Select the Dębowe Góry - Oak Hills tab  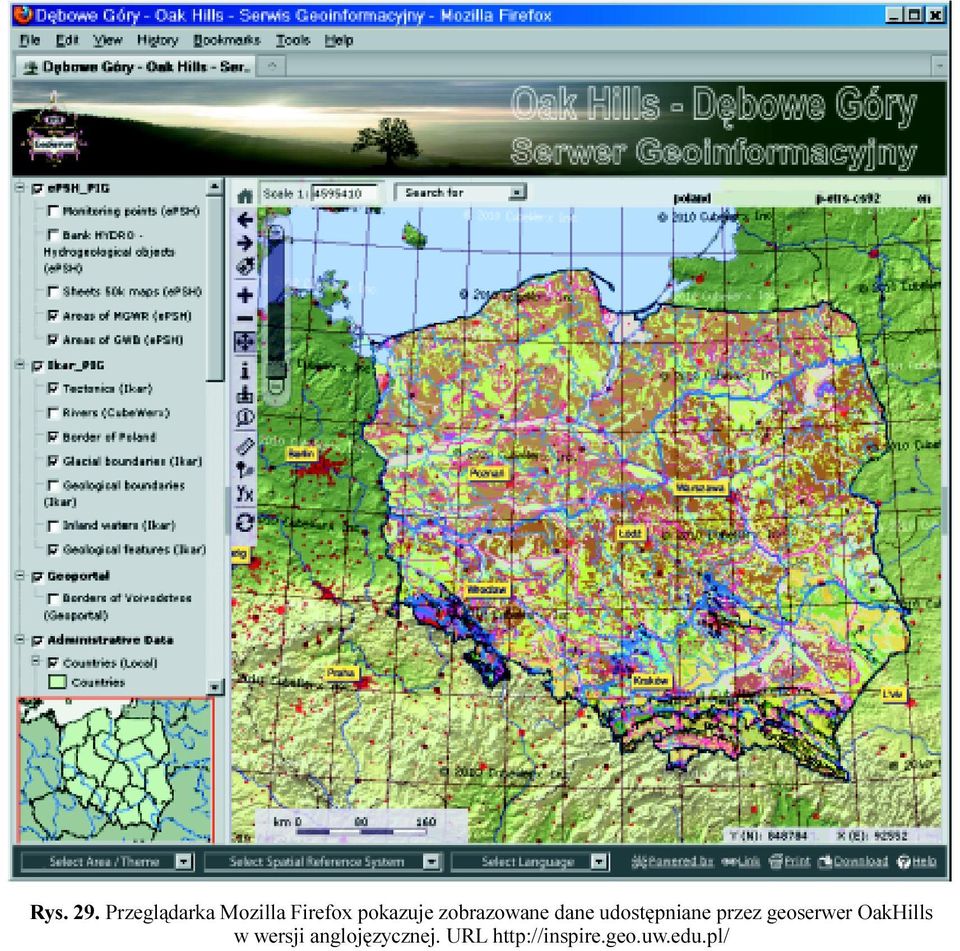click(x=137, y=67)
